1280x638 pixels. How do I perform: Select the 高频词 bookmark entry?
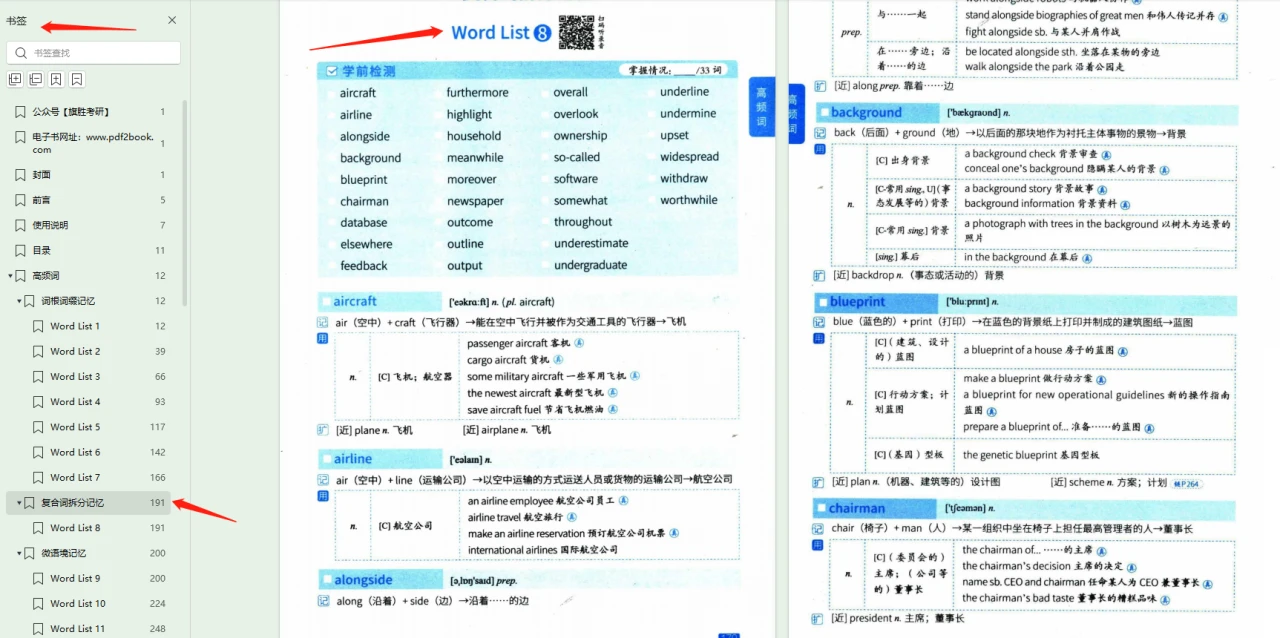click(x=46, y=276)
